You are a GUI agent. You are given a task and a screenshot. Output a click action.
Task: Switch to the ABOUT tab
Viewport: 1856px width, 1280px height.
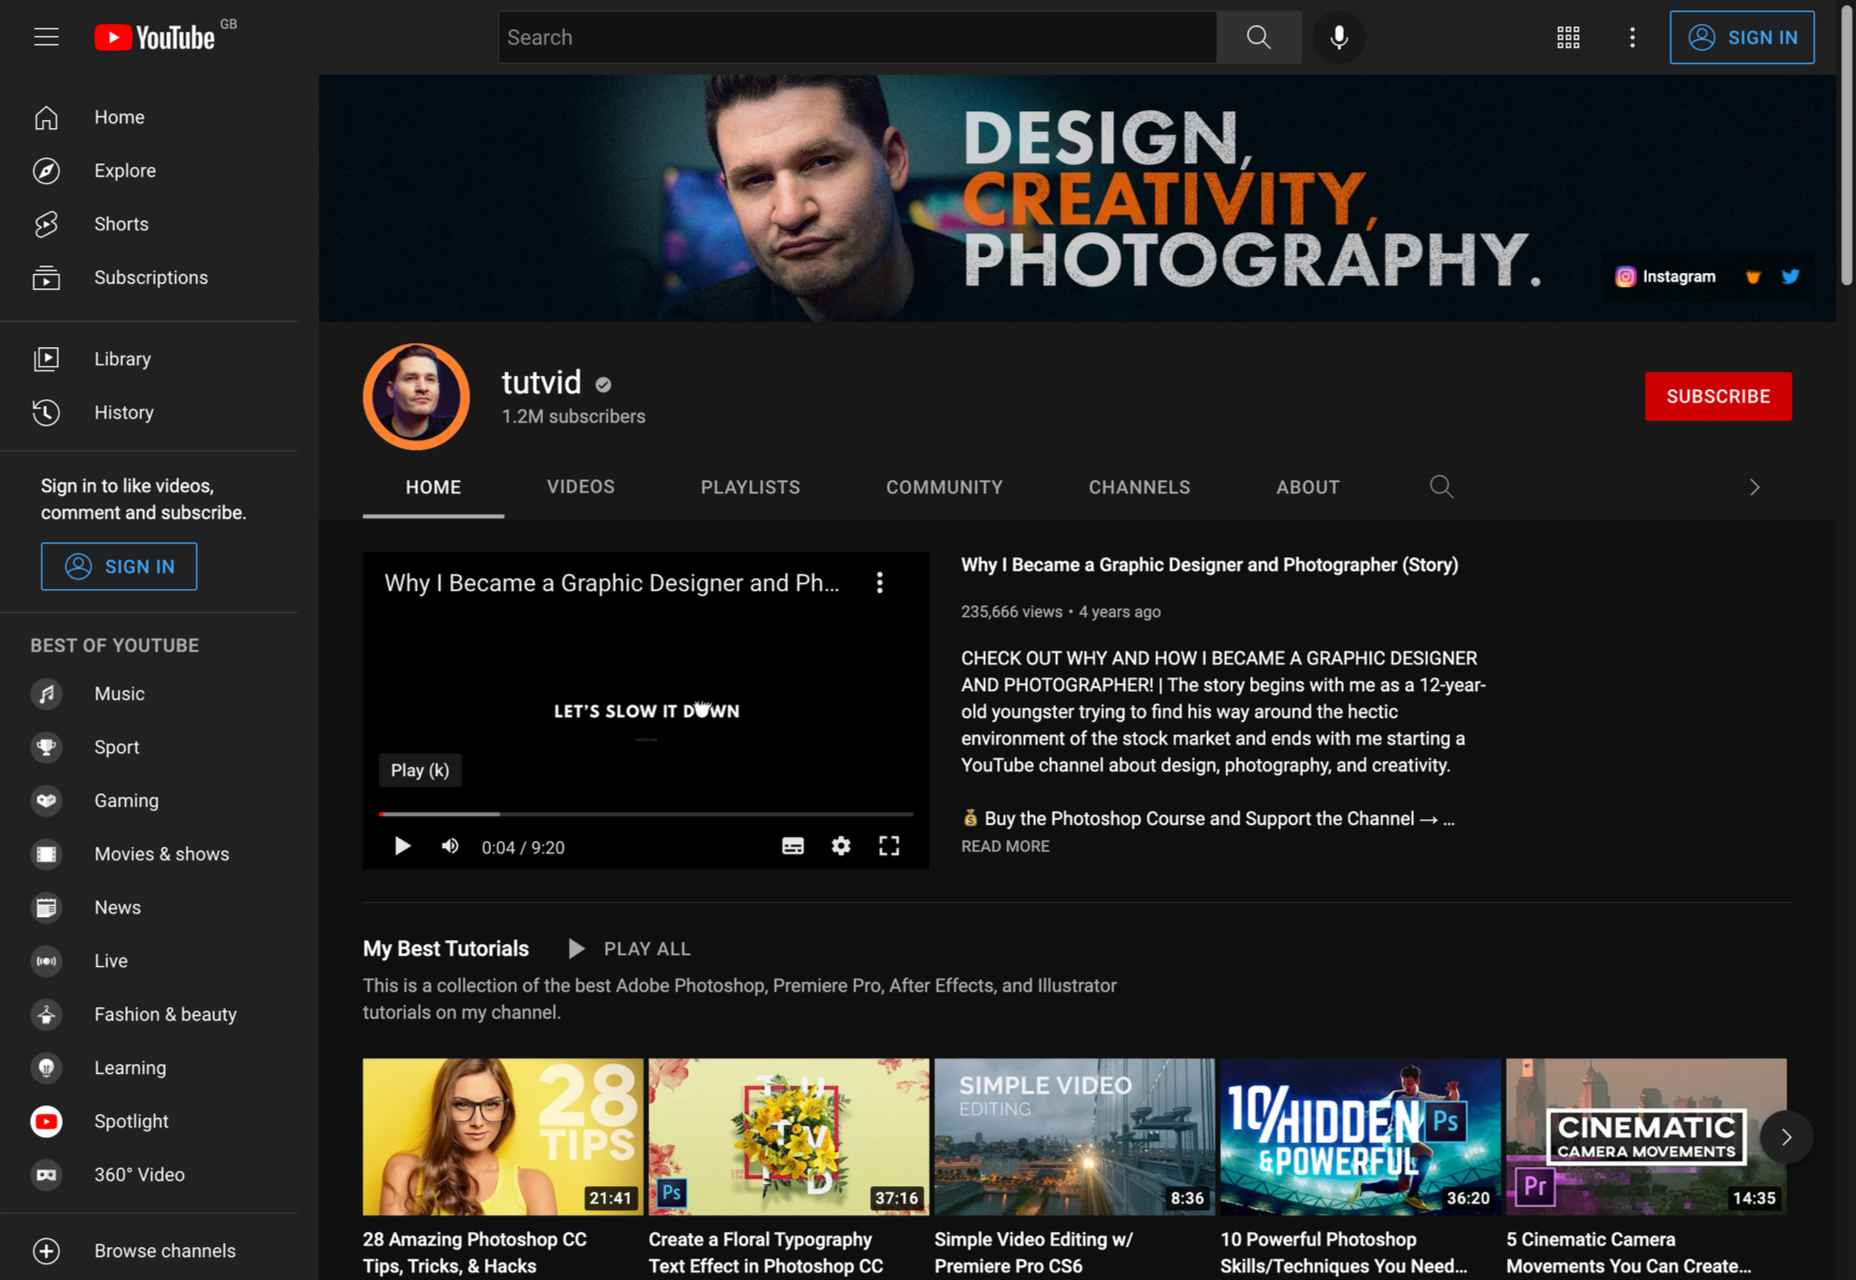point(1307,487)
